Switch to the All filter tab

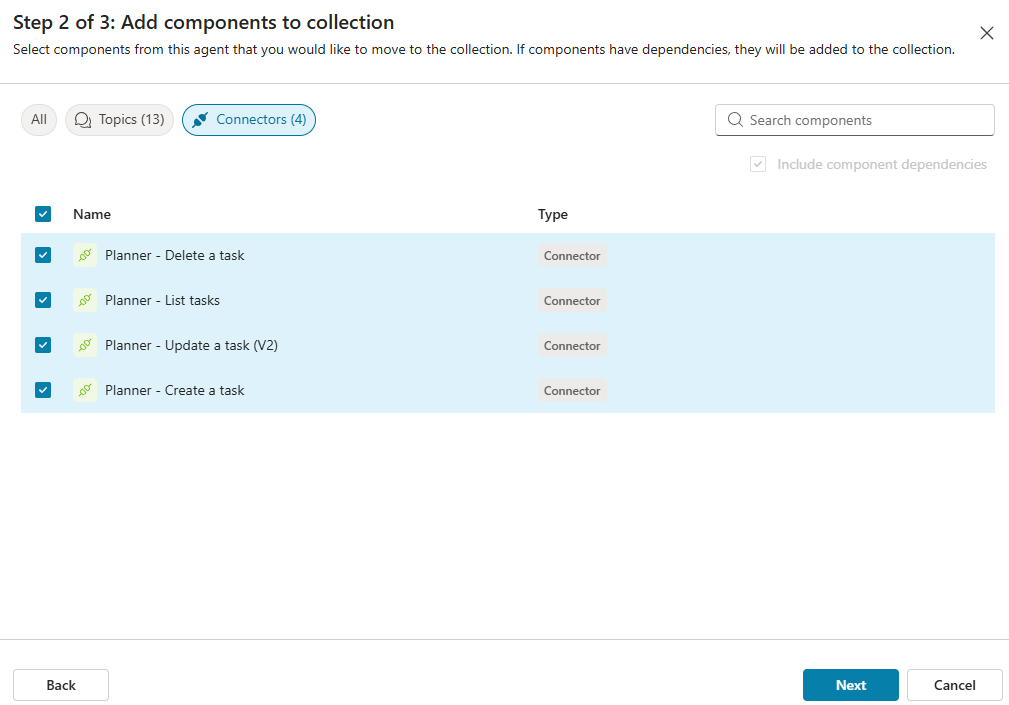[39, 120]
